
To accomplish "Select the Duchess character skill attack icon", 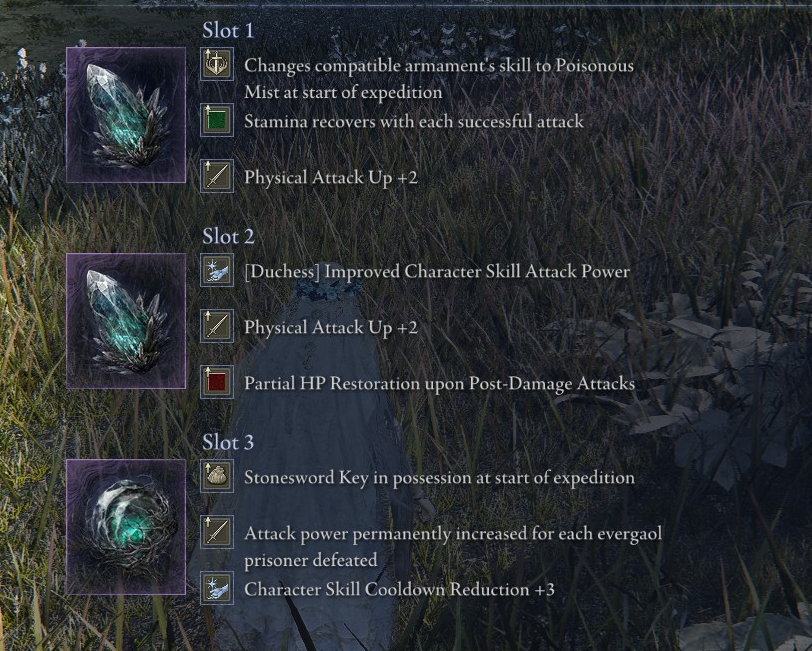I will pyautogui.click(x=217, y=270).
